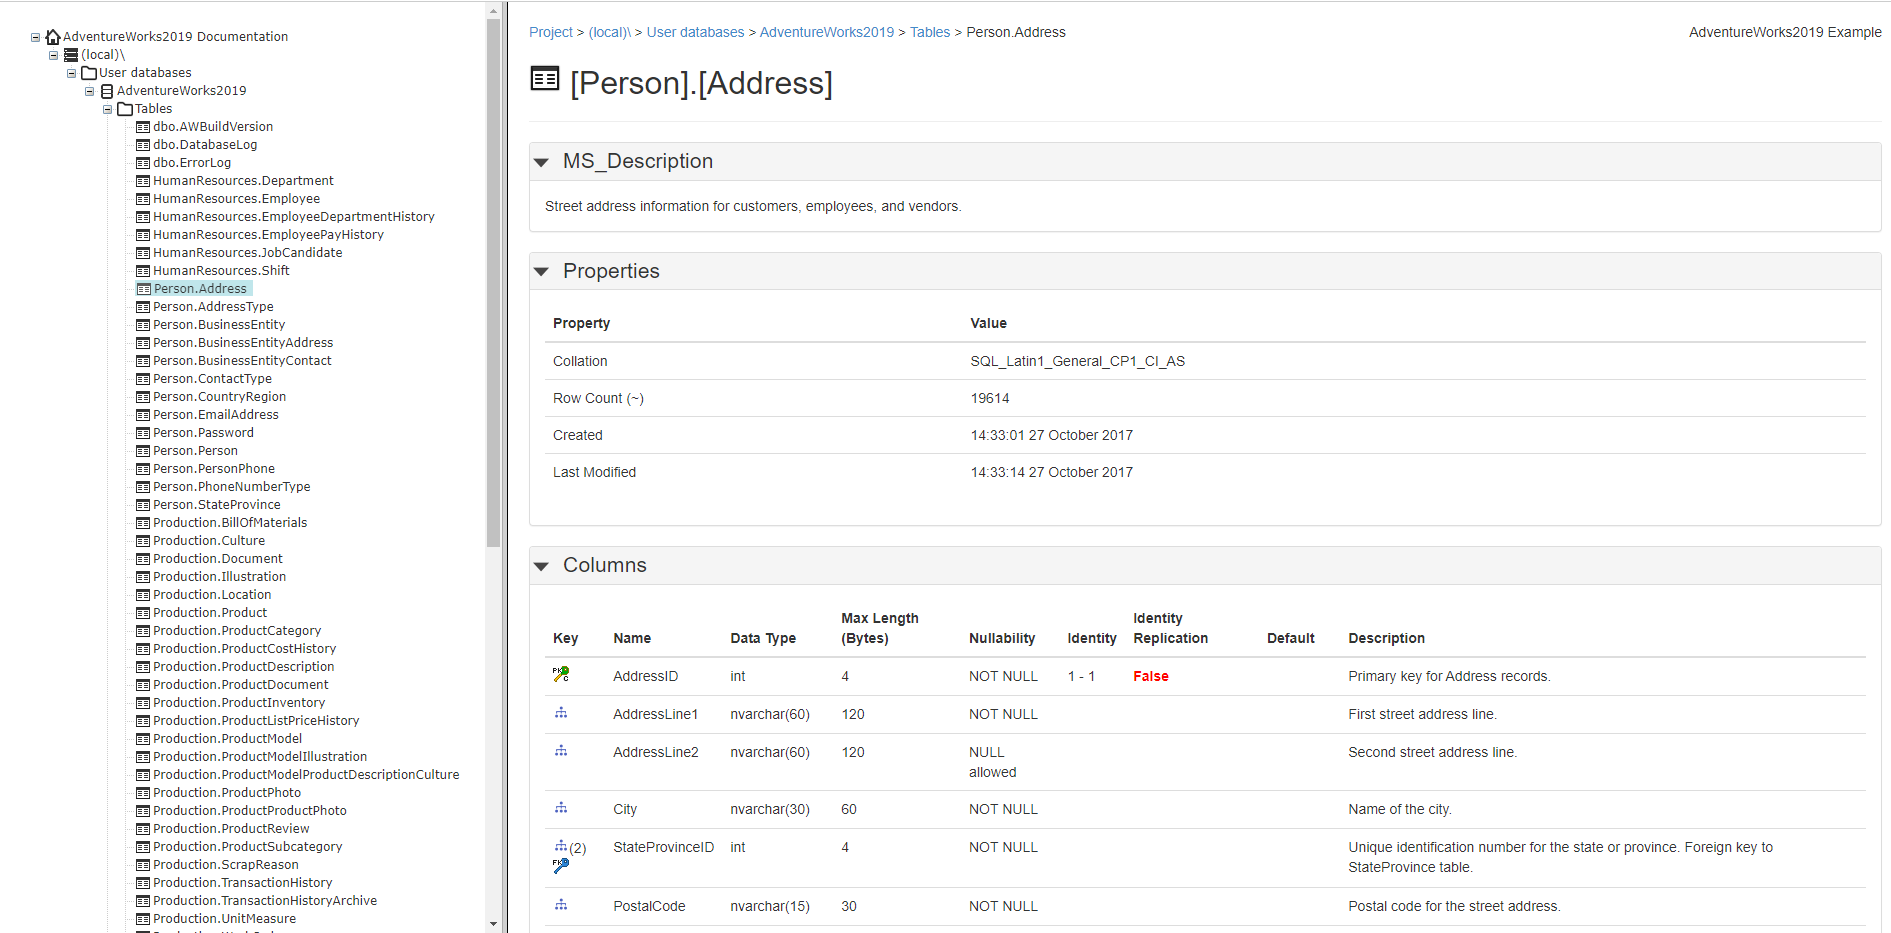Open Production.BillOfMaterials in the tree

(x=230, y=523)
